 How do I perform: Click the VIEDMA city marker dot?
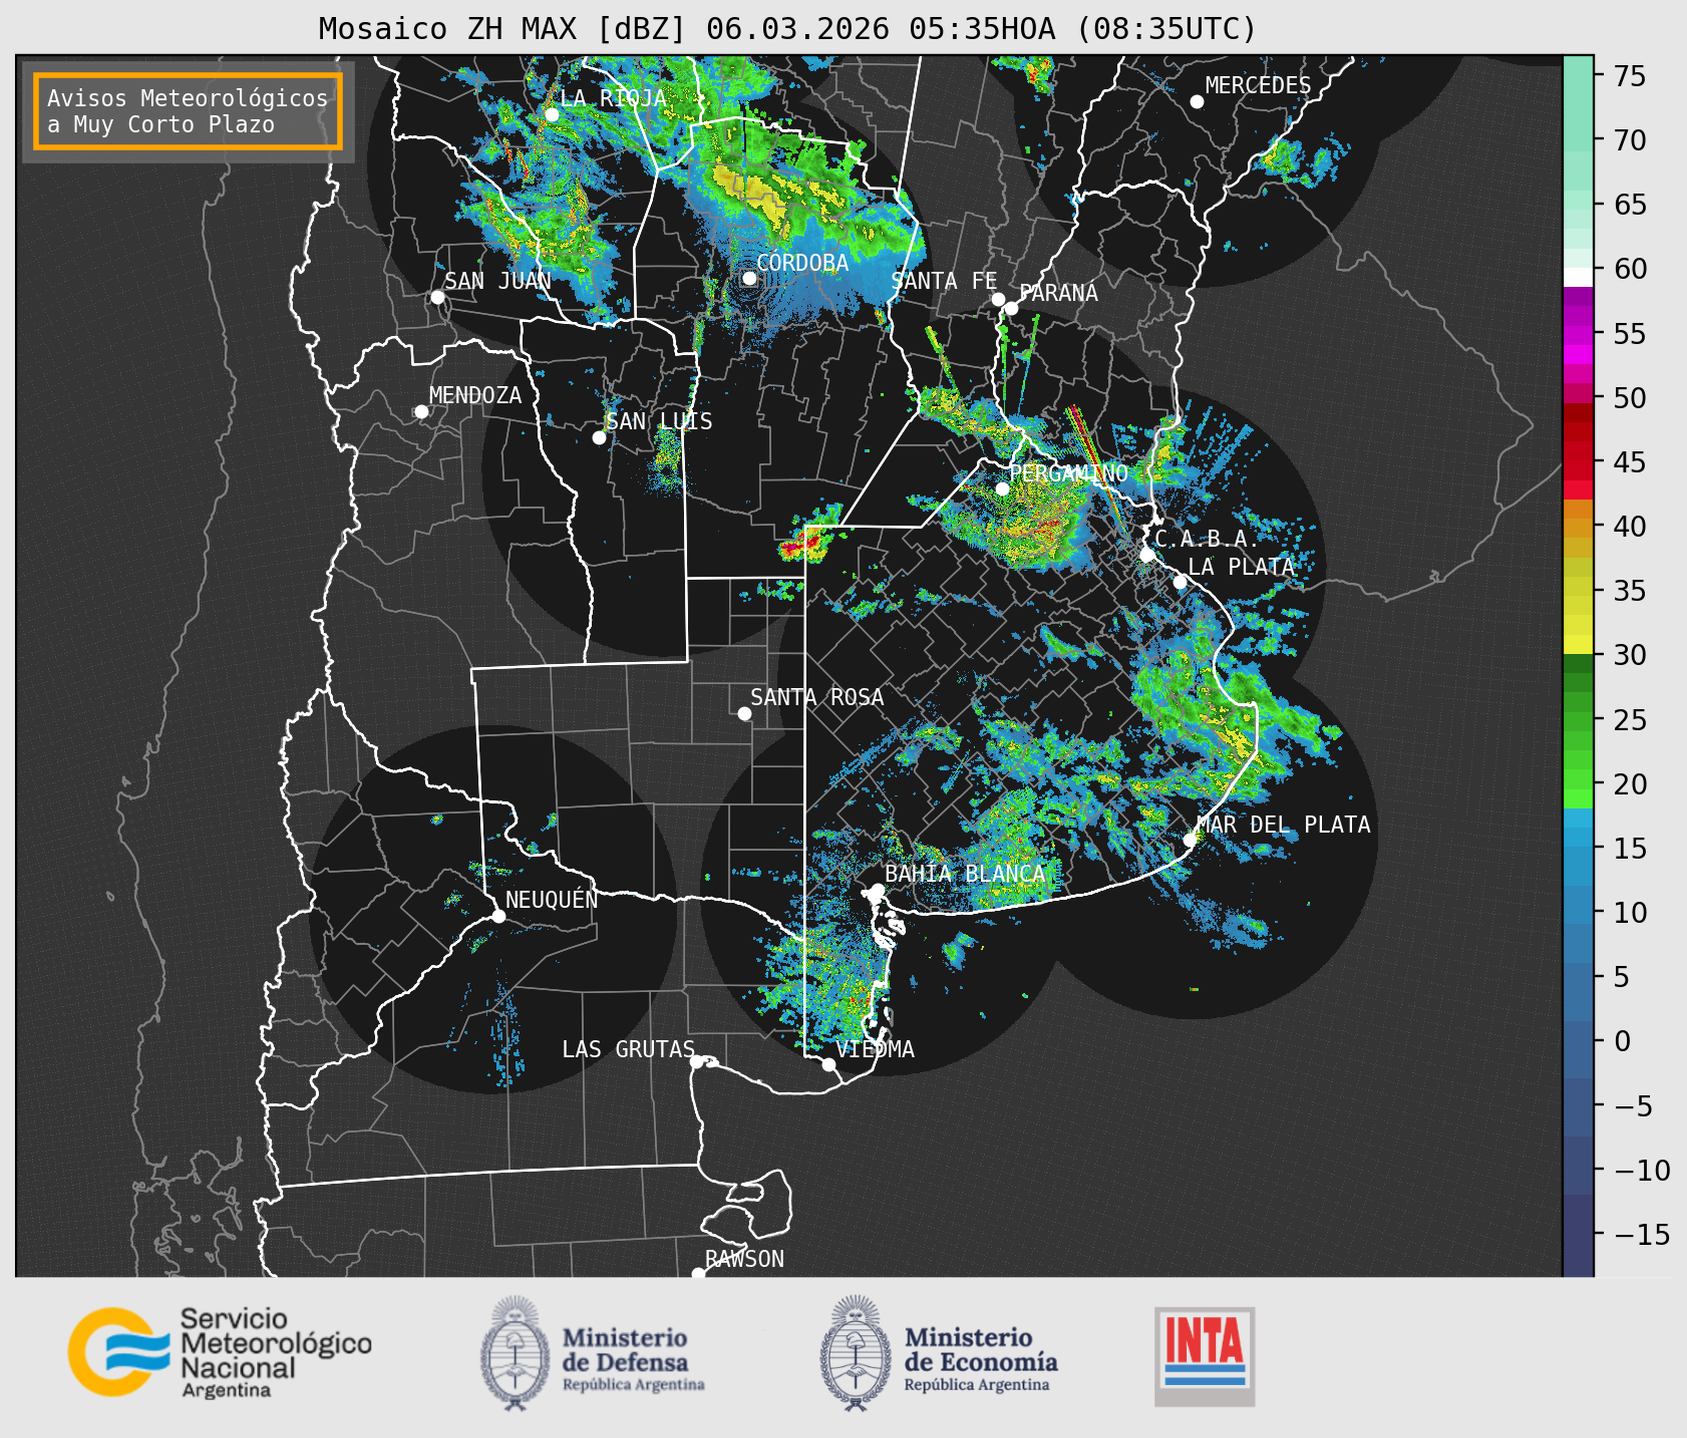828,1064
